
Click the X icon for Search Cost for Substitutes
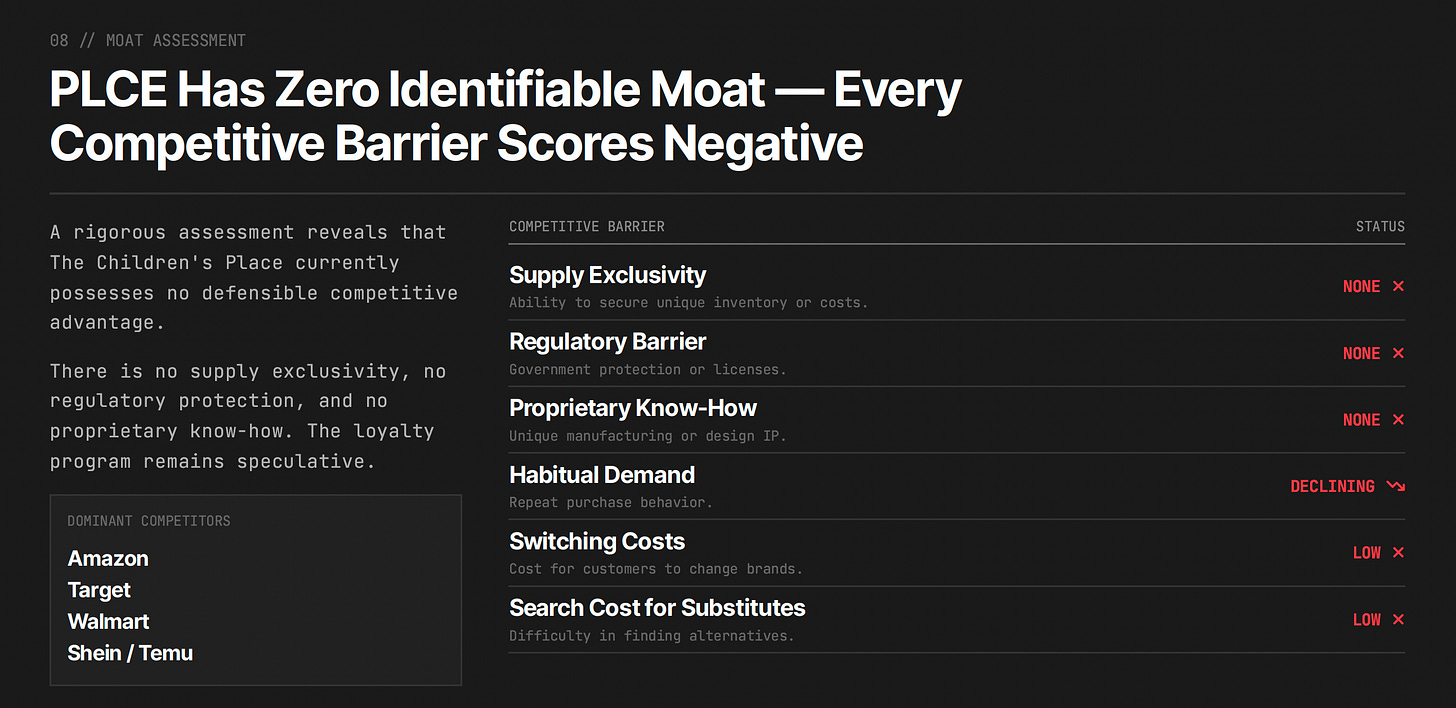tap(1398, 620)
